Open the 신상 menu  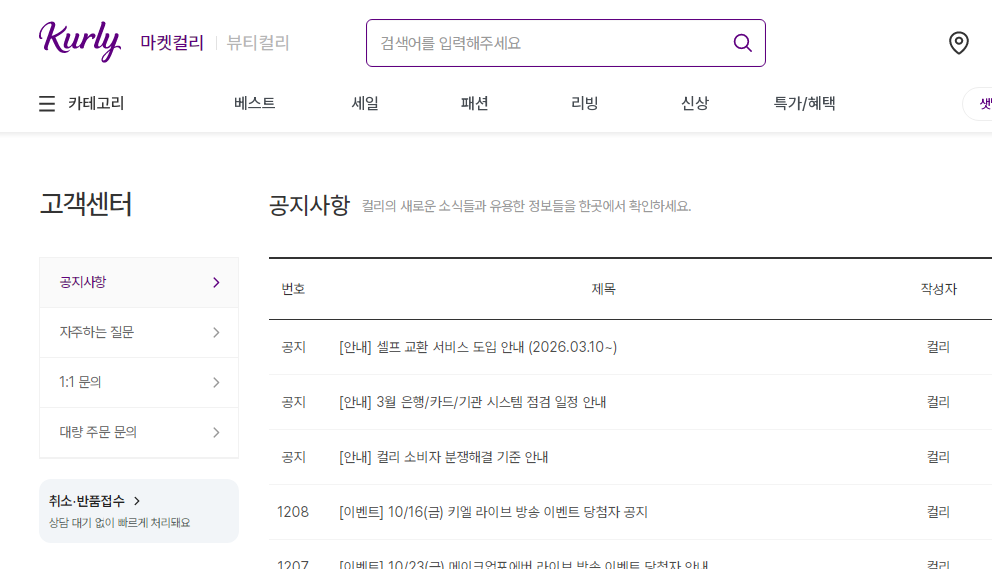coord(695,103)
